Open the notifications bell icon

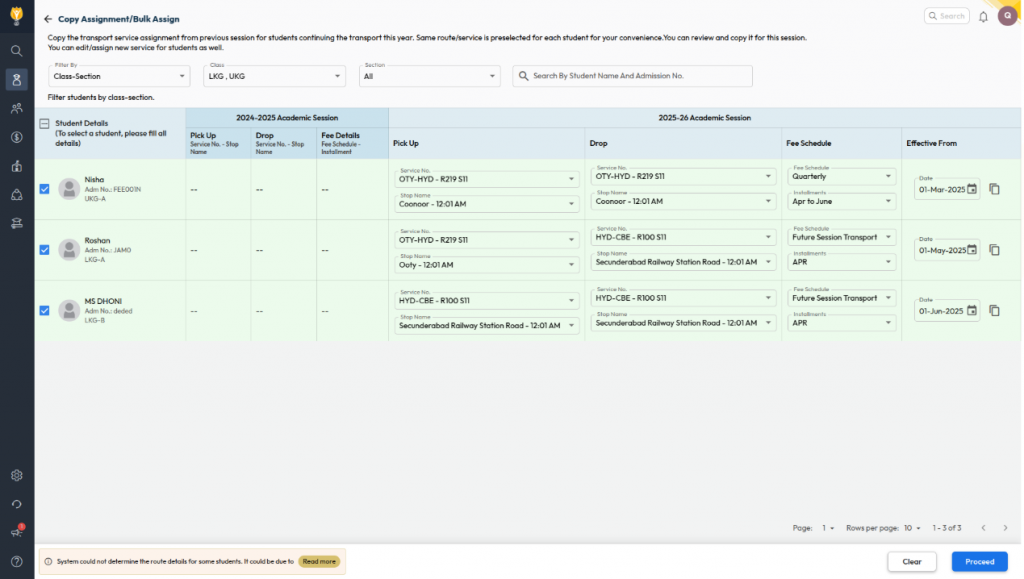[983, 16]
